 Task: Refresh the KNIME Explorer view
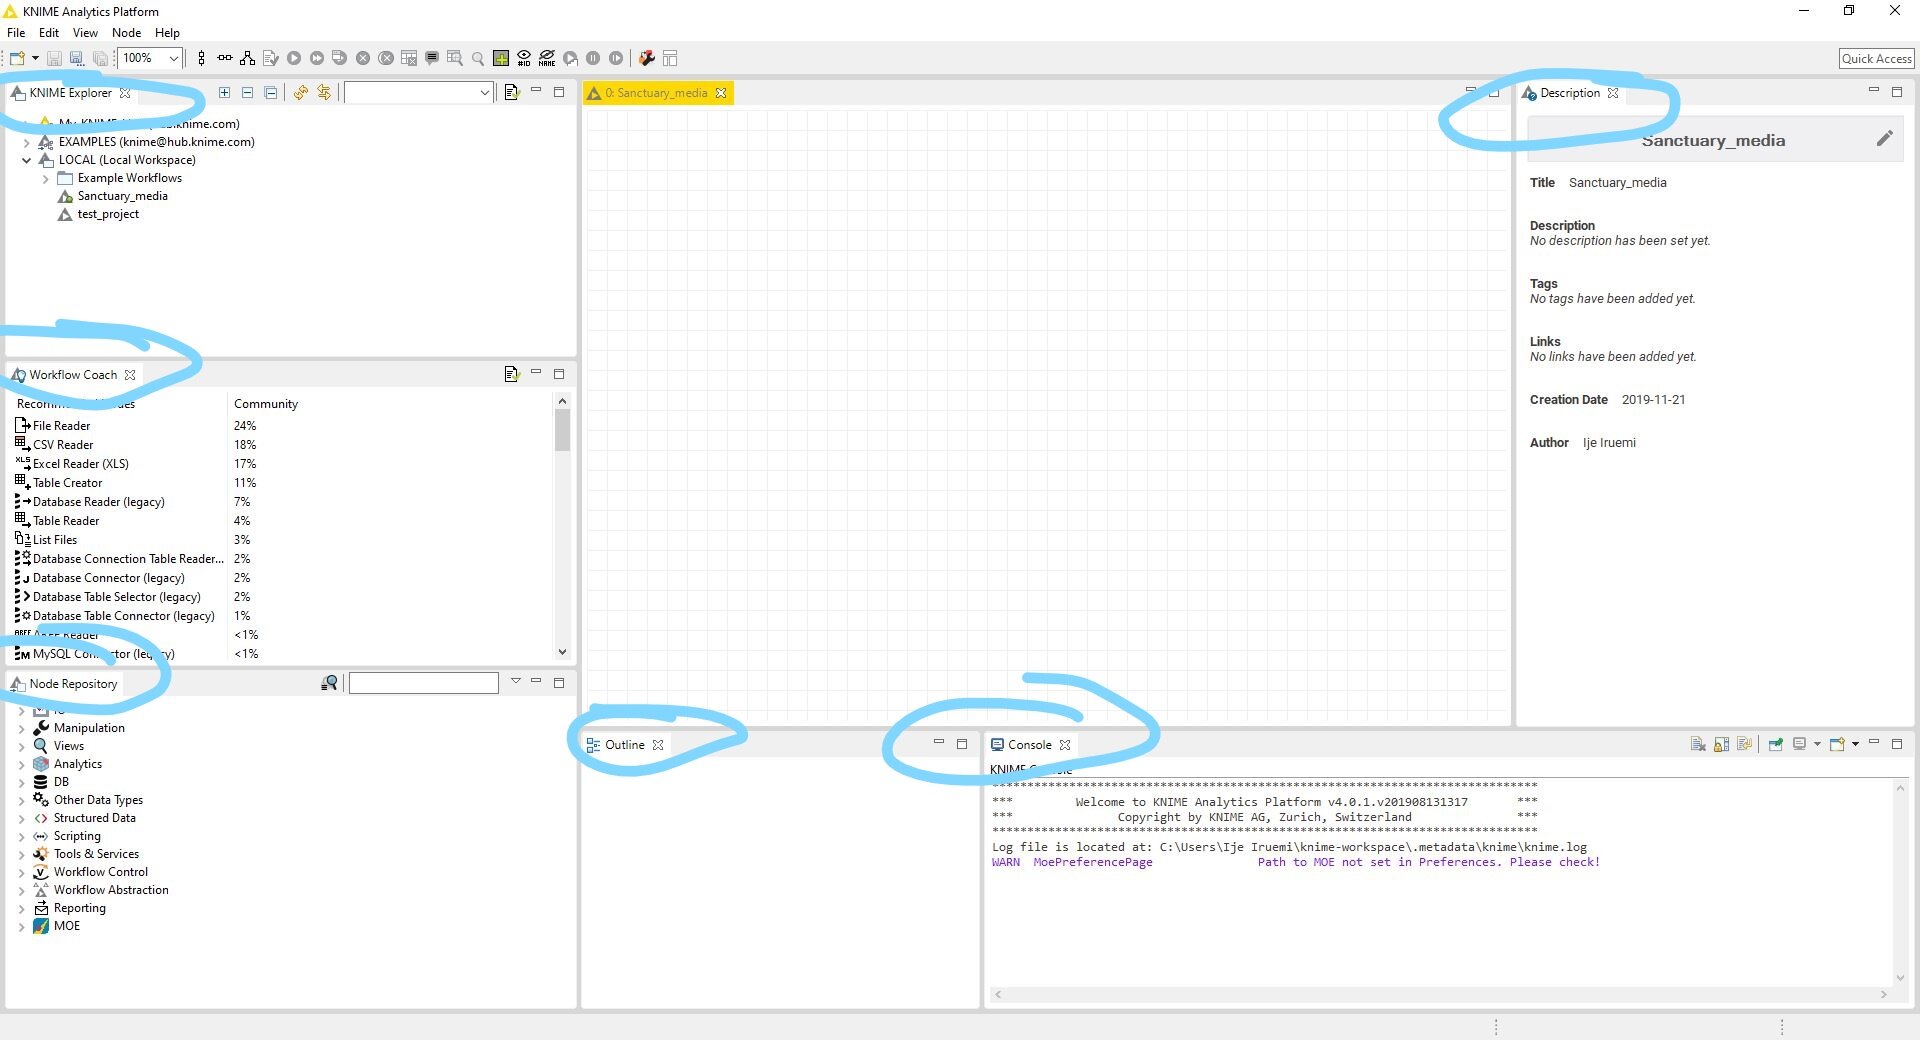(x=301, y=92)
